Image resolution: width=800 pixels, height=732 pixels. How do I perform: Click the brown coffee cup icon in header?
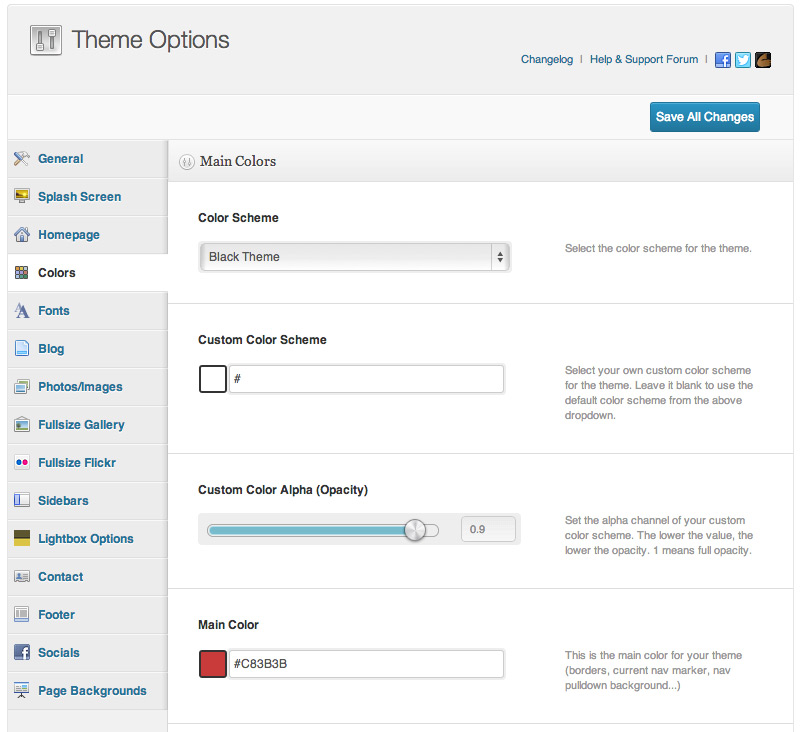(x=763, y=60)
